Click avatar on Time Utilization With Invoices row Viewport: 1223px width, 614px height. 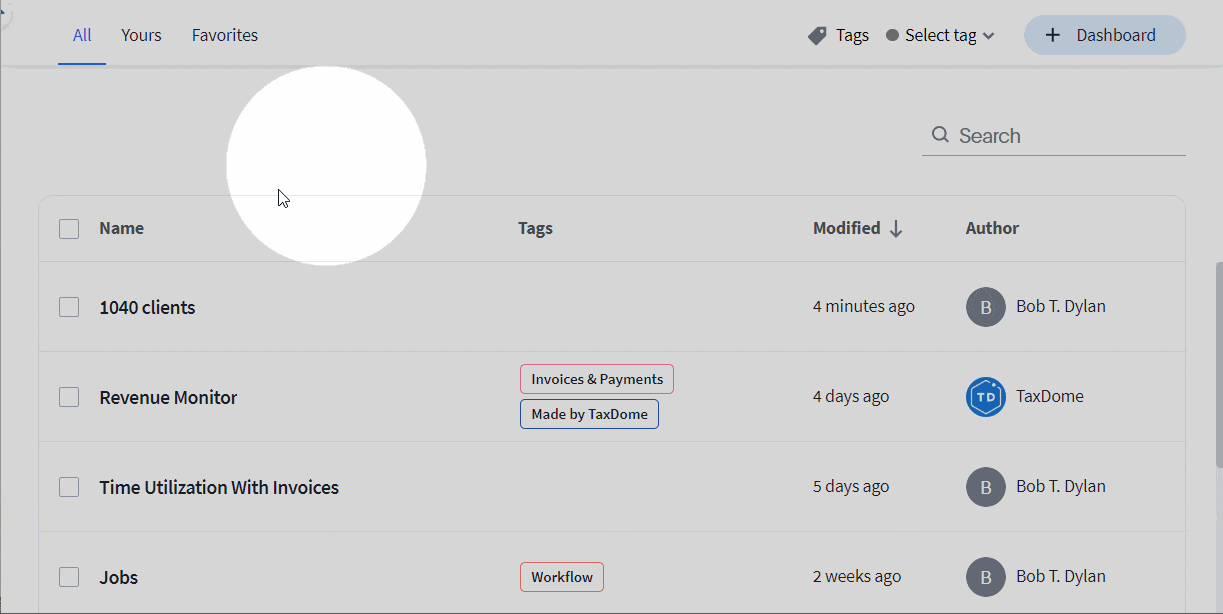[x=985, y=487]
